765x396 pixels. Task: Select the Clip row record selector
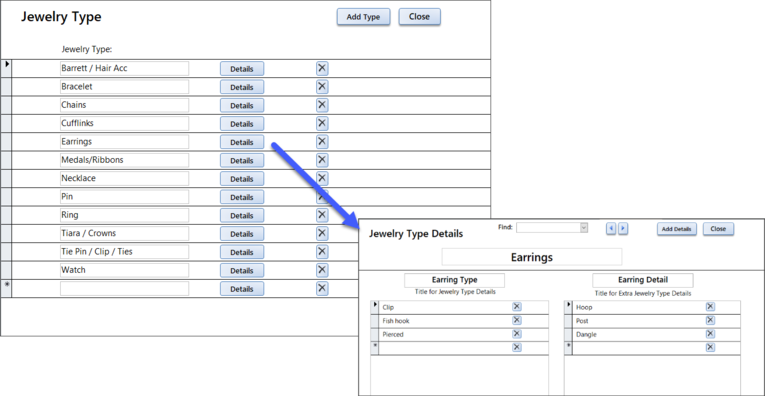pos(375,307)
